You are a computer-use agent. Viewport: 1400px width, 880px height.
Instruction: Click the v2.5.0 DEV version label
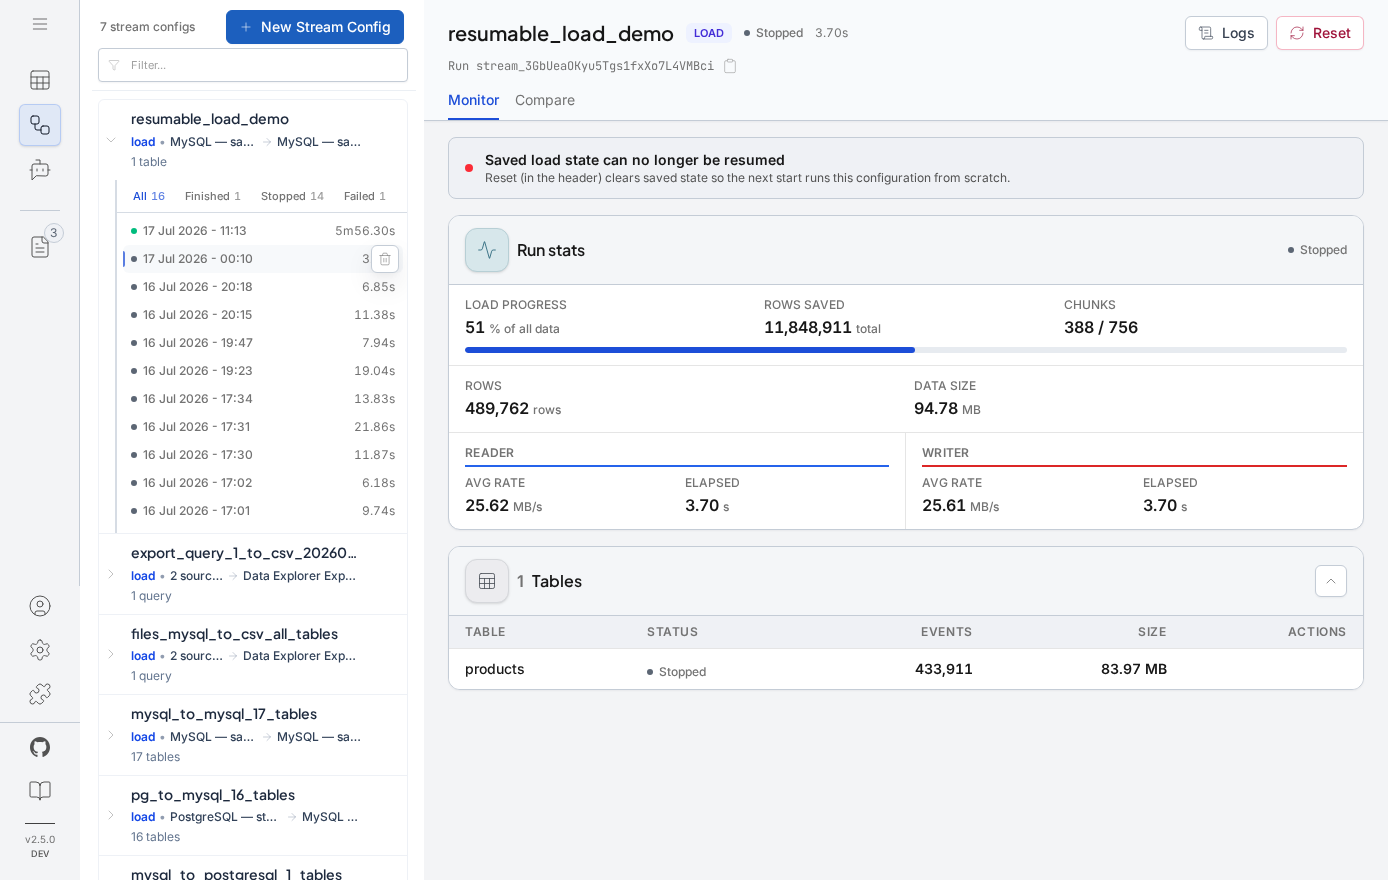[40, 846]
